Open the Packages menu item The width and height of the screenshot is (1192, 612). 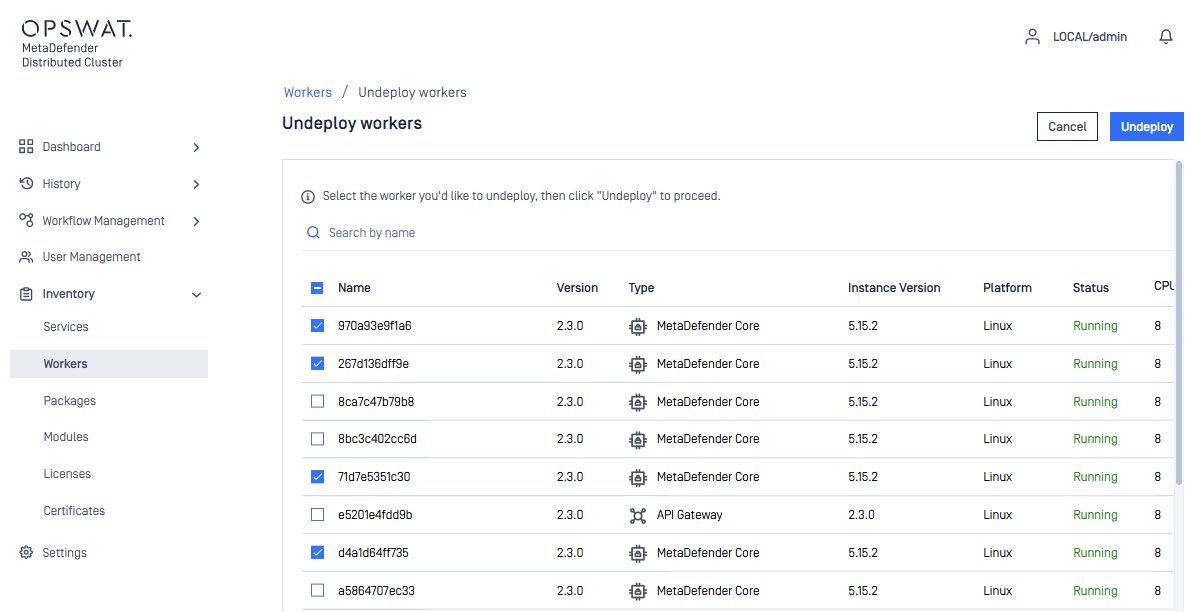pos(70,401)
